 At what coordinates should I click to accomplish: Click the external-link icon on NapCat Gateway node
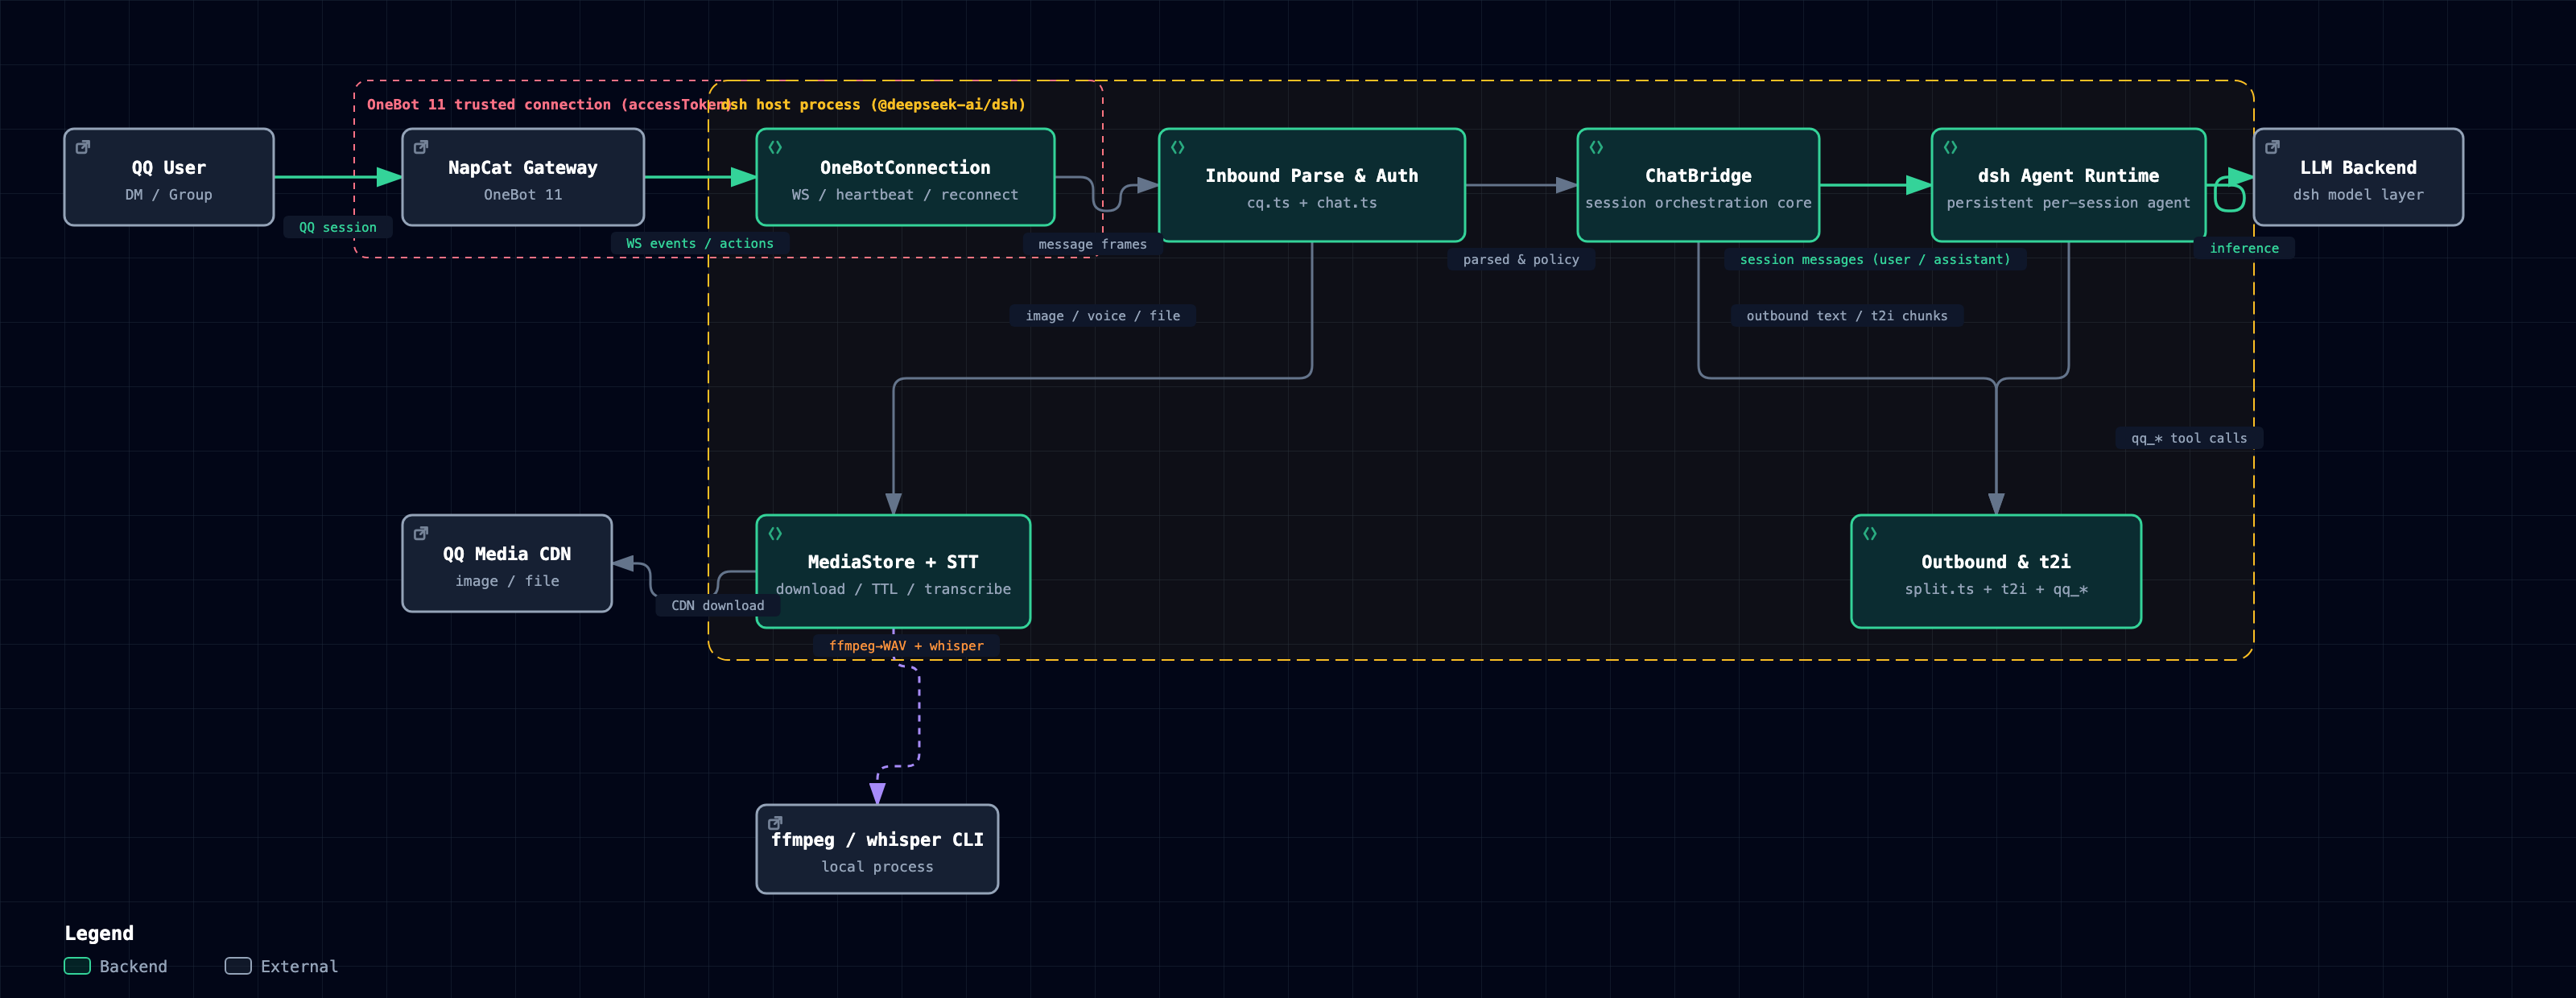[x=421, y=147]
